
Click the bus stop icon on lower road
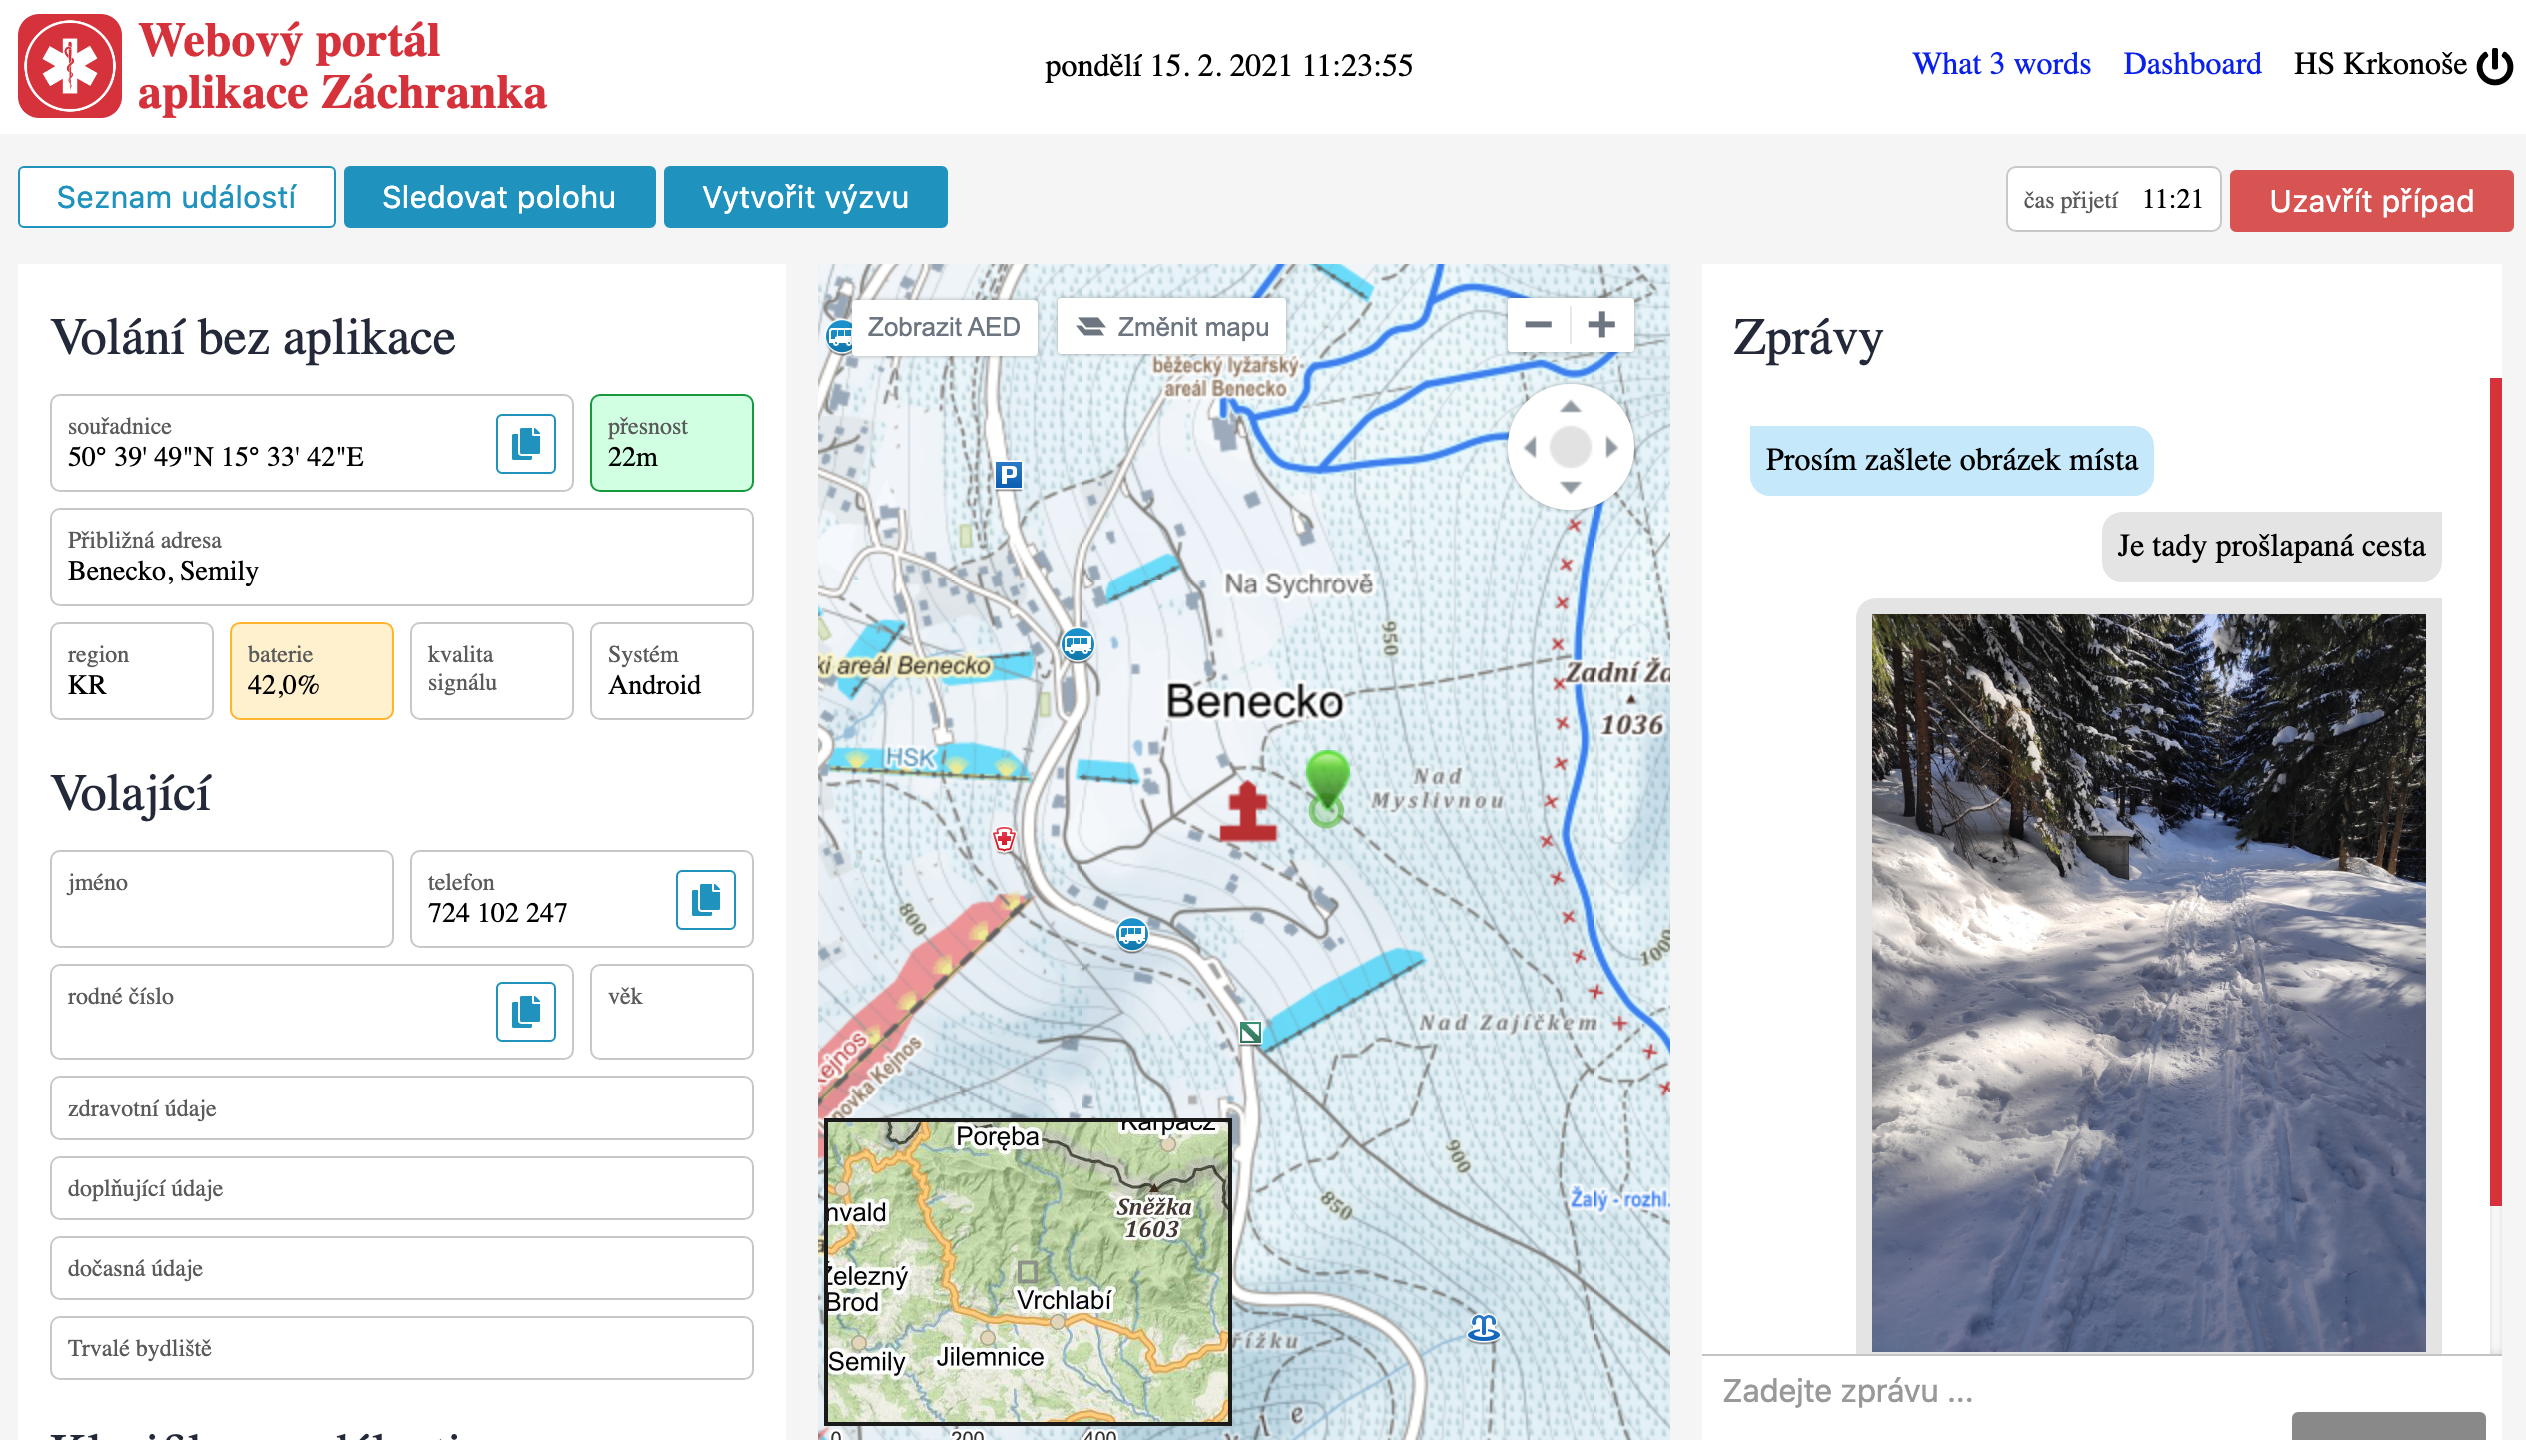coord(1131,934)
